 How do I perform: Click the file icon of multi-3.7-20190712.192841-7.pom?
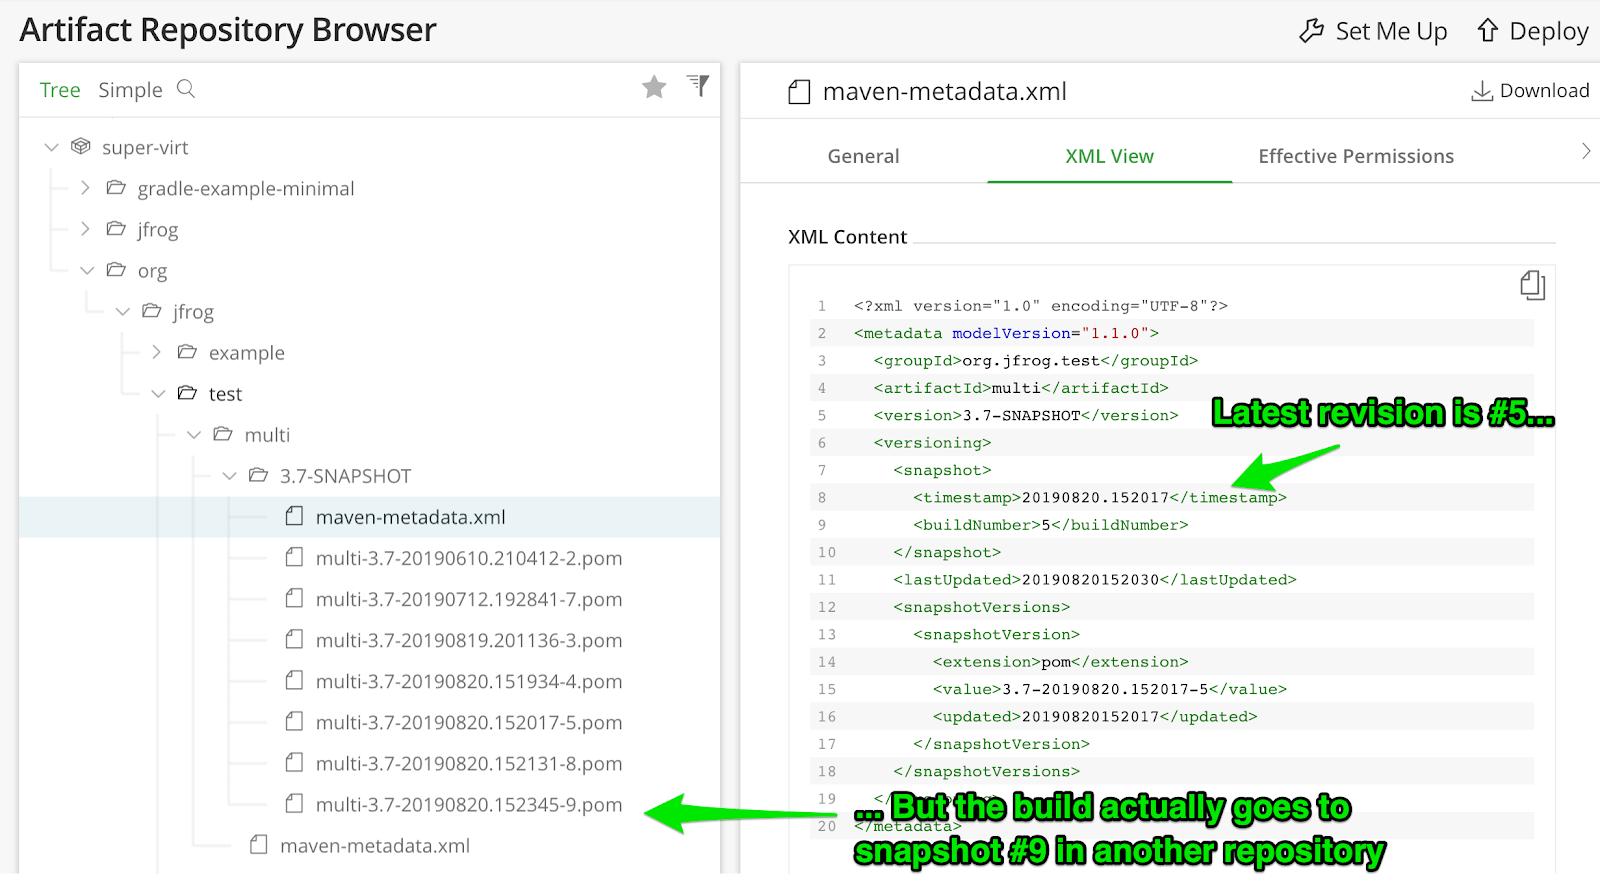tap(294, 598)
